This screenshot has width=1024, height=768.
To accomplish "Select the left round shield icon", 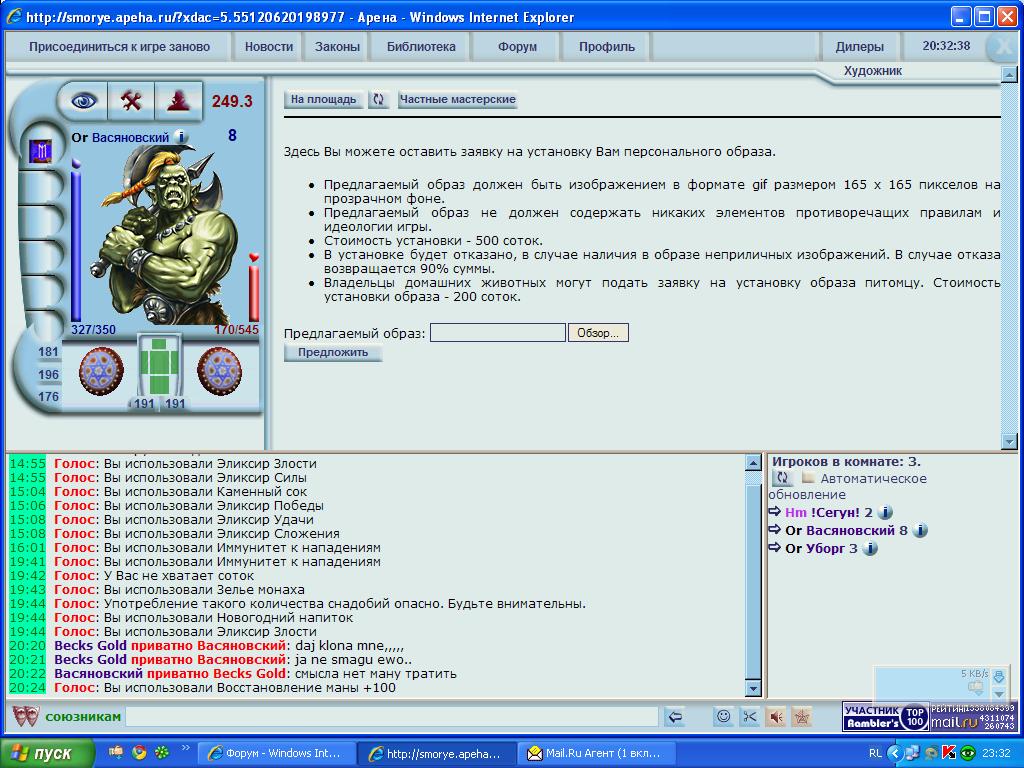I will [101, 371].
